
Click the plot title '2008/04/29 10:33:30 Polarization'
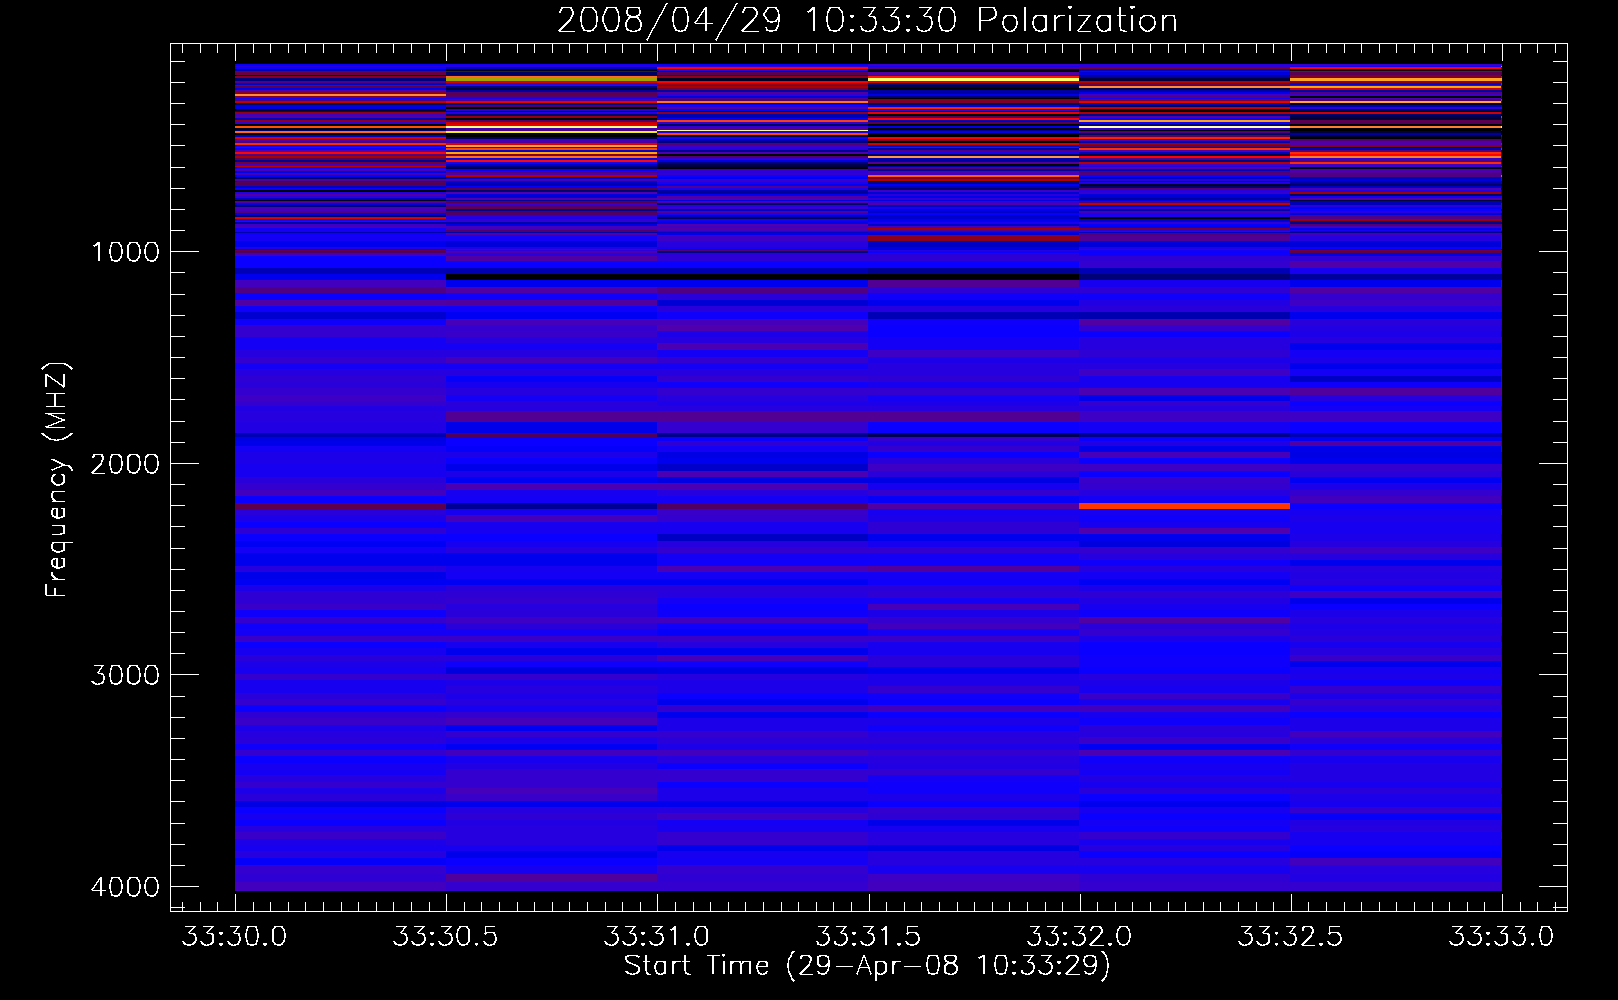(x=867, y=20)
